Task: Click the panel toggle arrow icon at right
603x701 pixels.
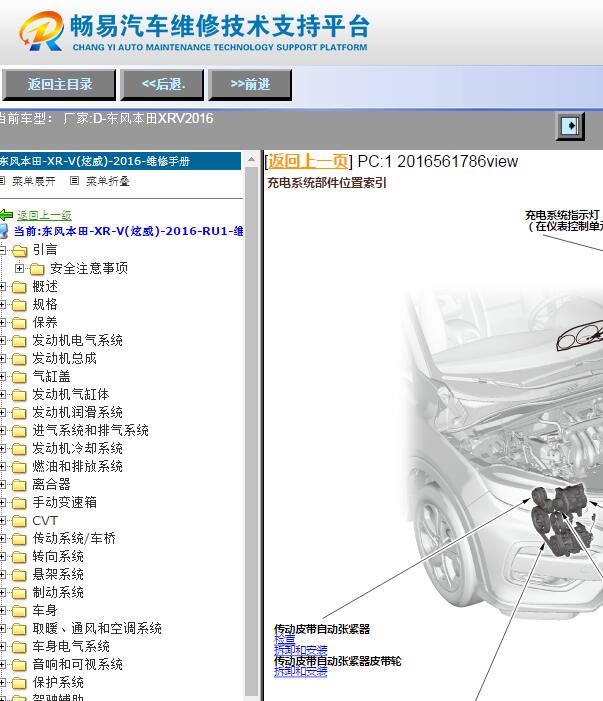Action: (x=570, y=126)
